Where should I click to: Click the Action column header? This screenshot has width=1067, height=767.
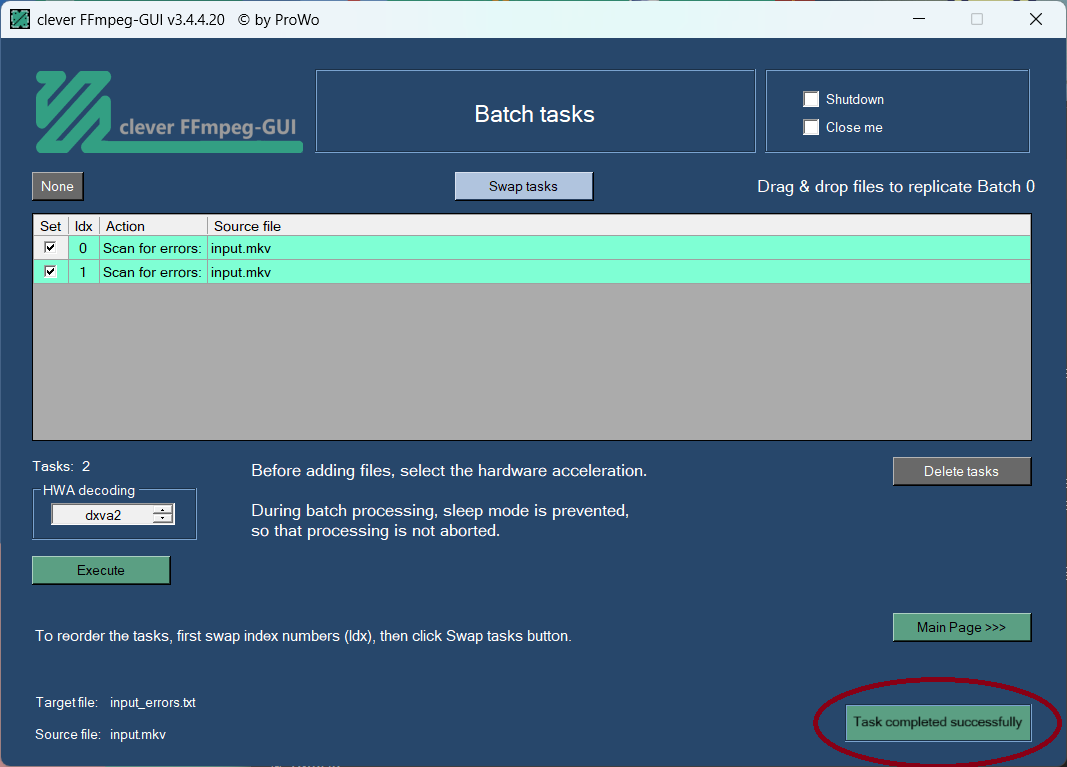pos(153,226)
